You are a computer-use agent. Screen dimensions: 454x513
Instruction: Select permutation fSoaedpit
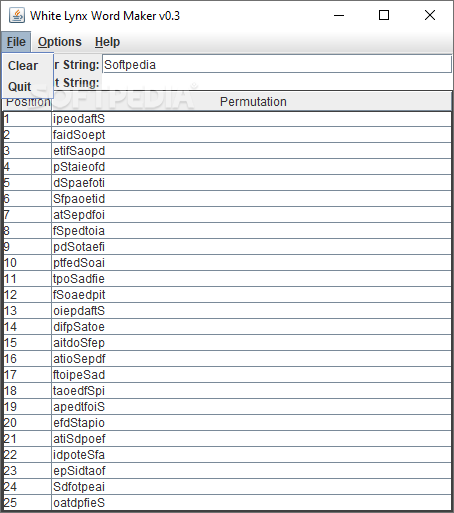click(x=251, y=295)
